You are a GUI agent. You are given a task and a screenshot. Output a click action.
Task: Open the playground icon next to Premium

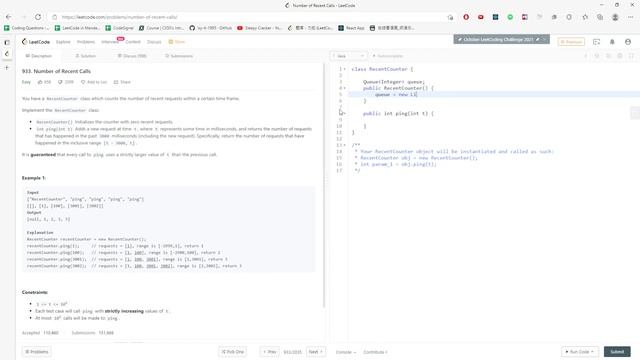click(596, 42)
